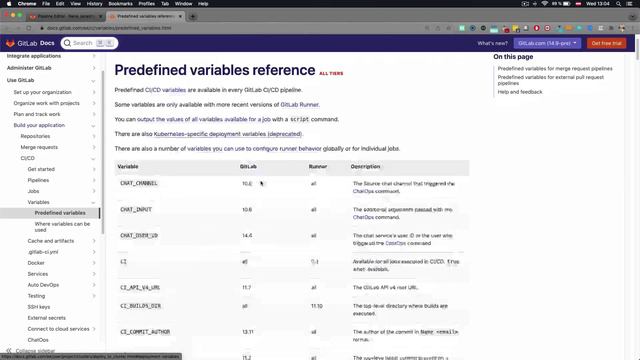Open the History menu
The width and height of the screenshot is (640, 360).
pyautogui.click(x=94, y=4)
